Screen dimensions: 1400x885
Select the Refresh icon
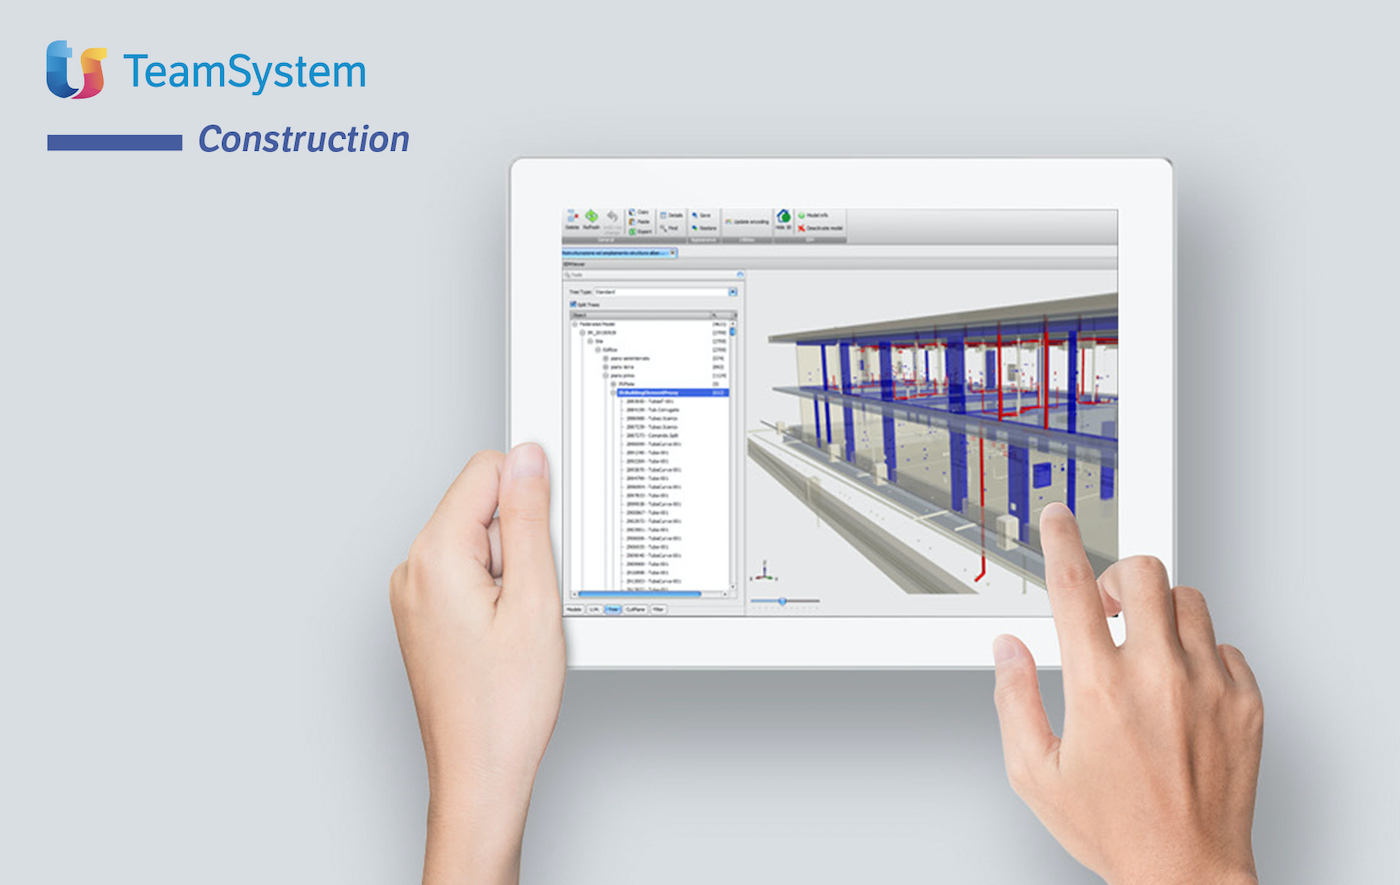(x=591, y=217)
